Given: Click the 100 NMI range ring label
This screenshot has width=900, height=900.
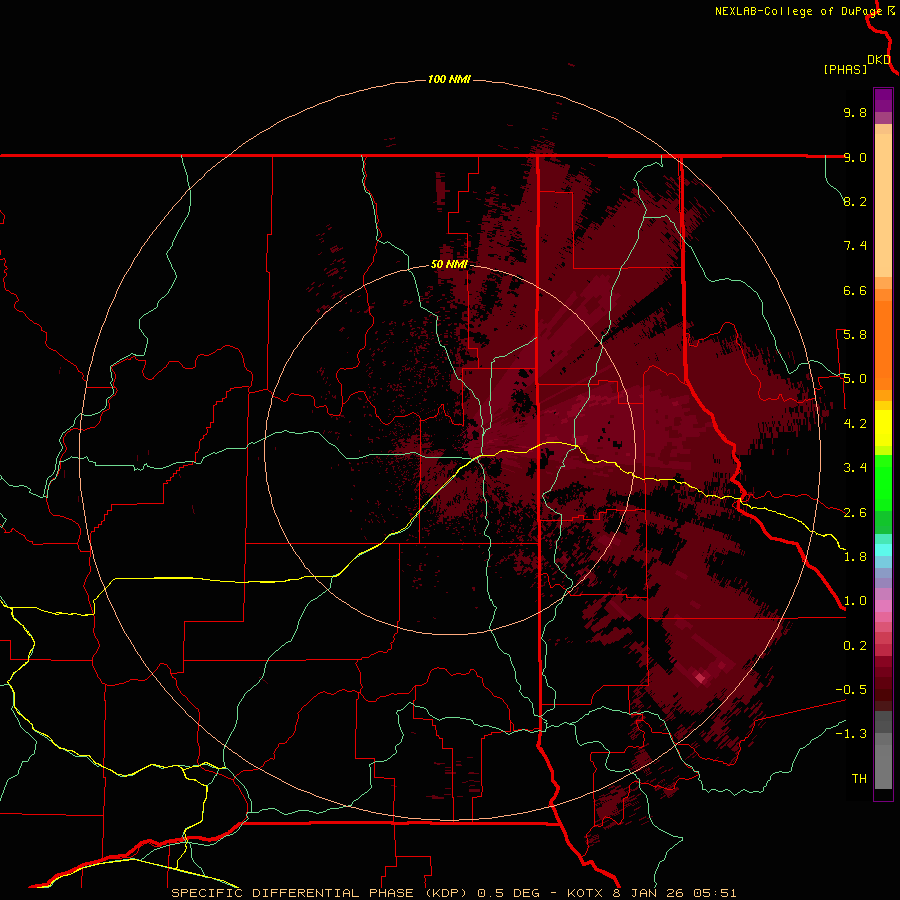Looking at the screenshot, I should (449, 79).
